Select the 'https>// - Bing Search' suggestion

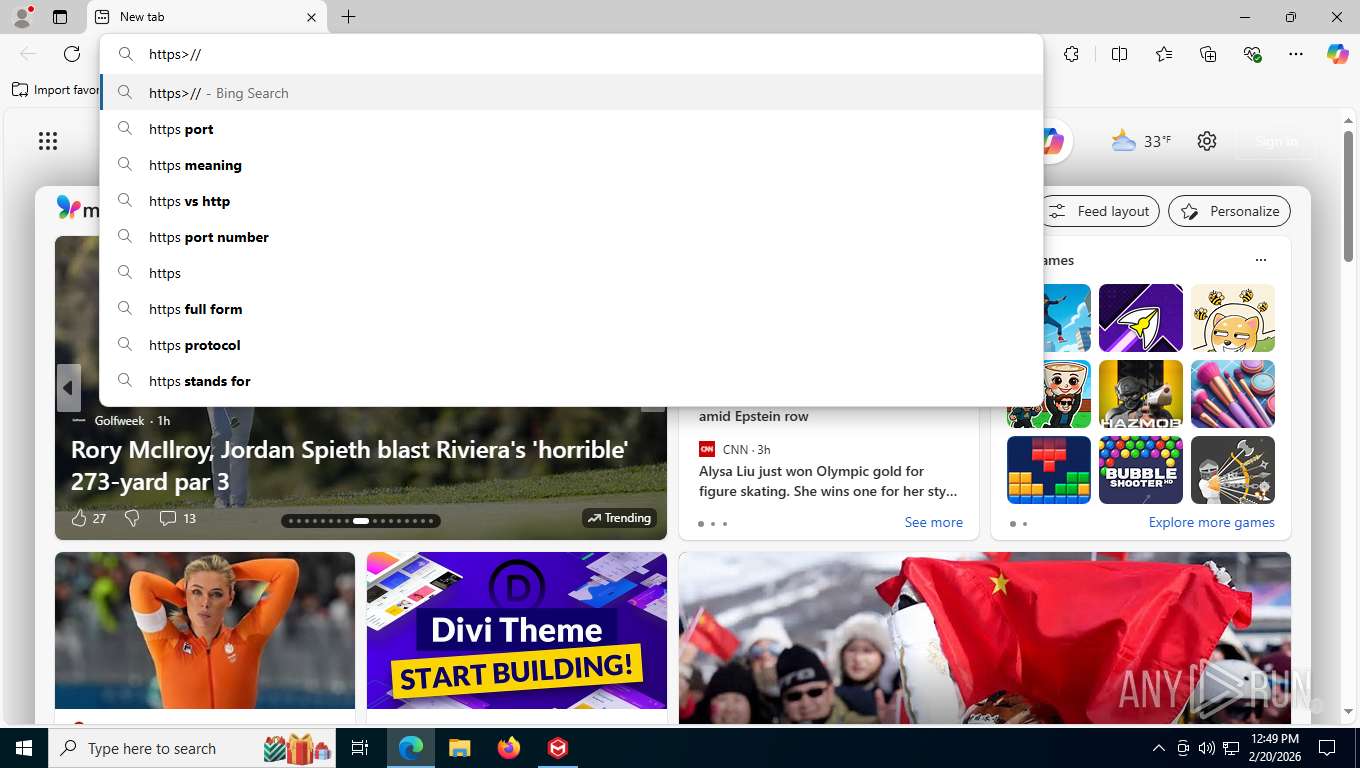(x=572, y=93)
